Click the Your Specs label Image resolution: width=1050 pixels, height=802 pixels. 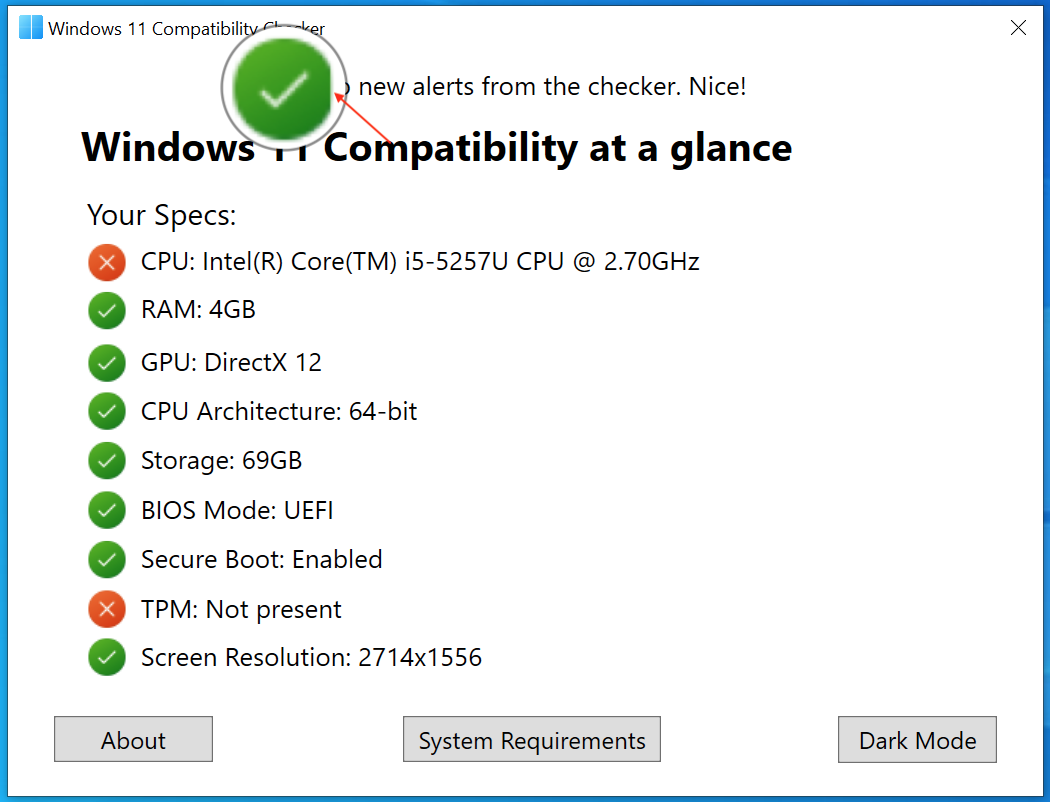click(161, 214)
